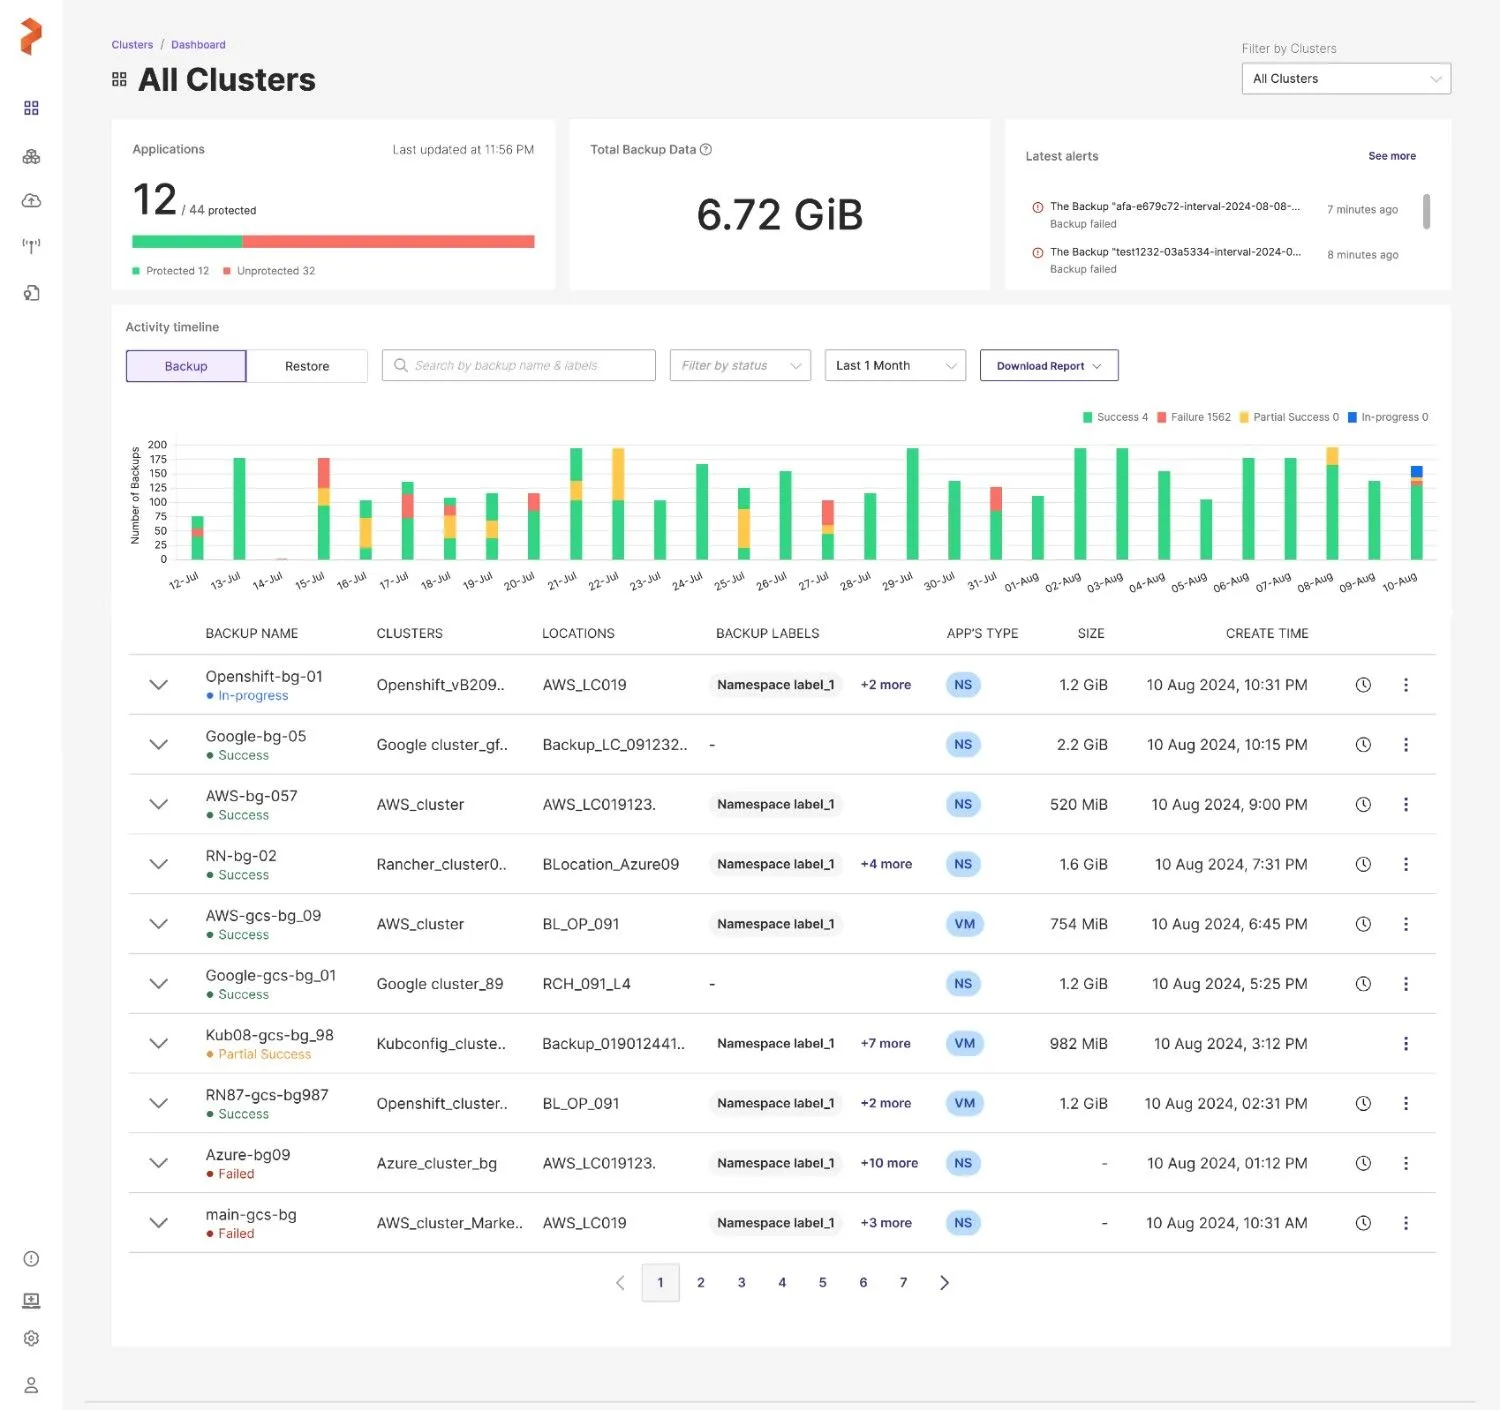This screenshot has height=1410, width=1500.
Task: Show the +2 more labels for Openshift-bg-01
Action: [886, 685]
